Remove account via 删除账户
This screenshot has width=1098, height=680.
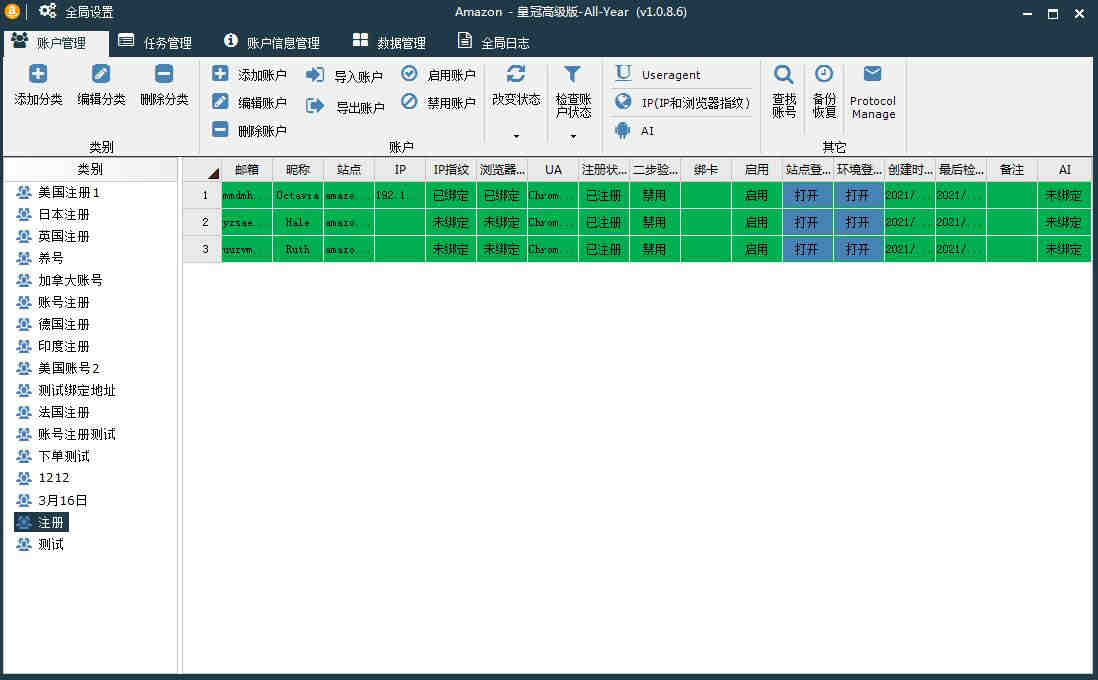[249, 130]
